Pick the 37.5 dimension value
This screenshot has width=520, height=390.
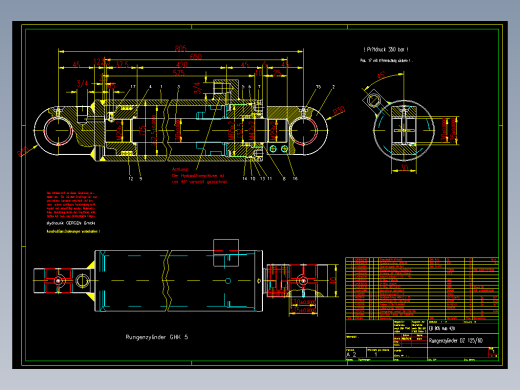pos(122,64)
